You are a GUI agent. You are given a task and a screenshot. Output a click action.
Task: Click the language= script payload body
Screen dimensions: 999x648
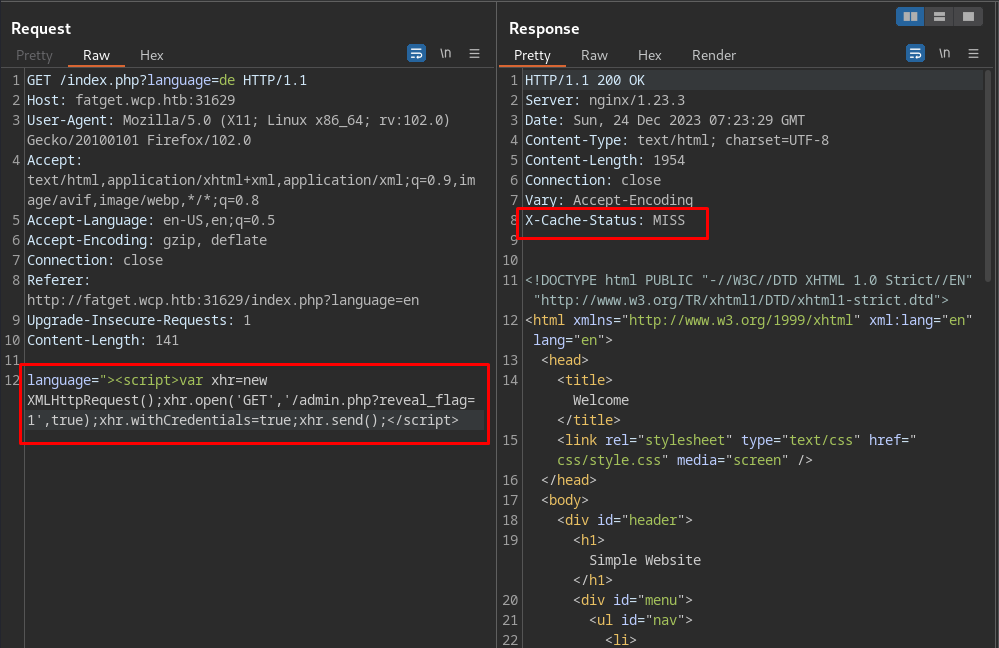pyautogui.click(x=252, y=400)
